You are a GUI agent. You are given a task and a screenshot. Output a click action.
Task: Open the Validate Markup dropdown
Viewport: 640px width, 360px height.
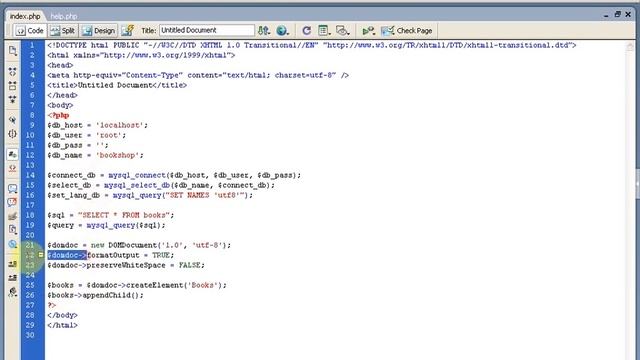click(369, 31)
